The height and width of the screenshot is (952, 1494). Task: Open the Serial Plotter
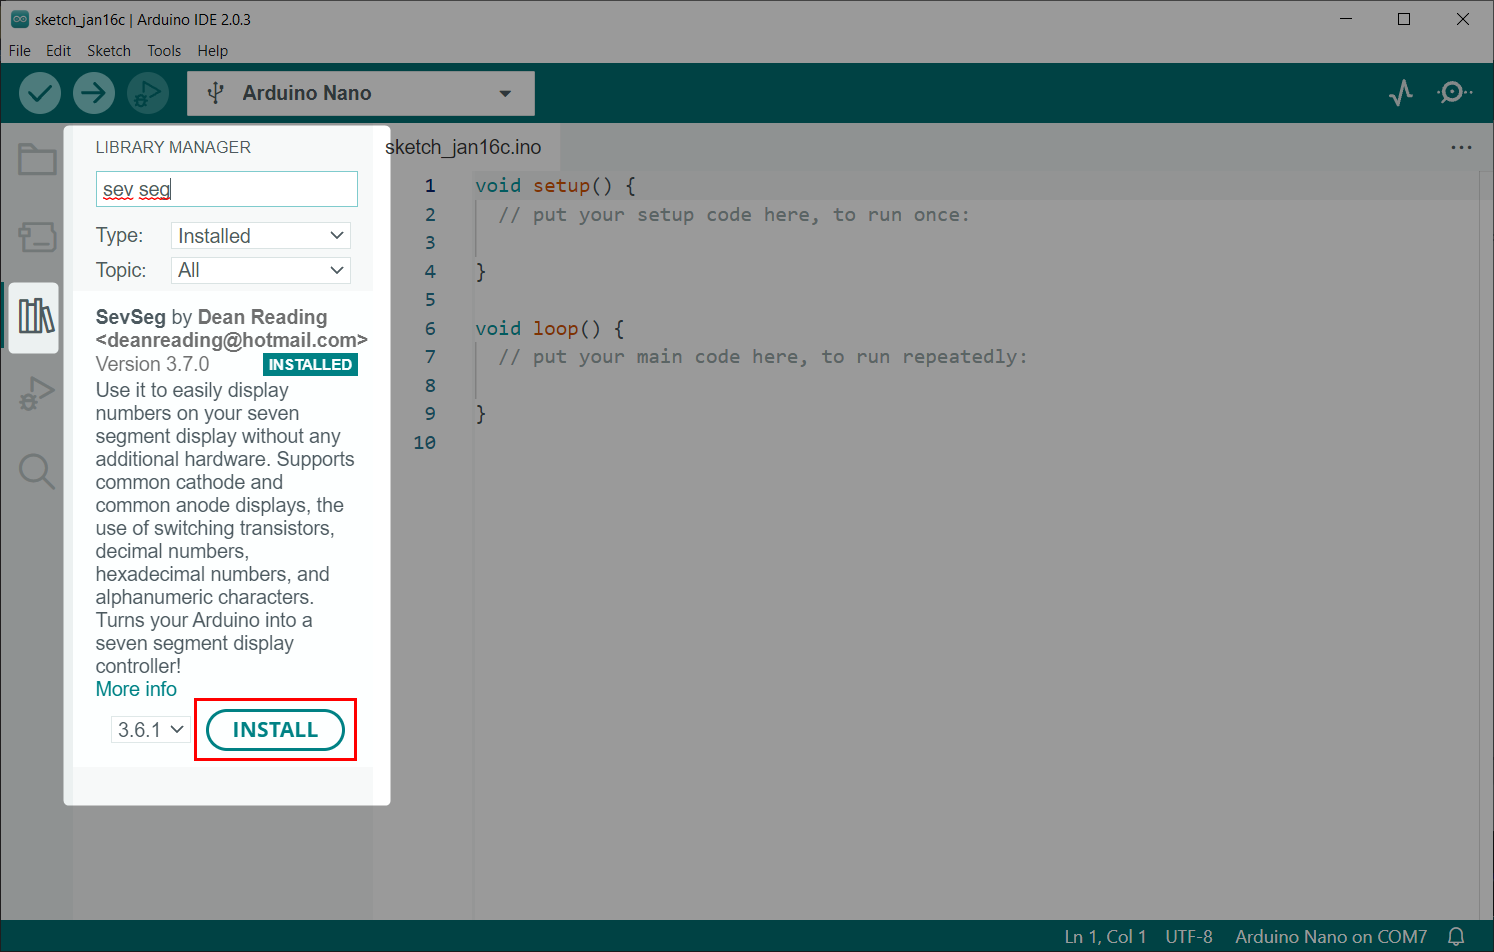[x=1401, y=93]
